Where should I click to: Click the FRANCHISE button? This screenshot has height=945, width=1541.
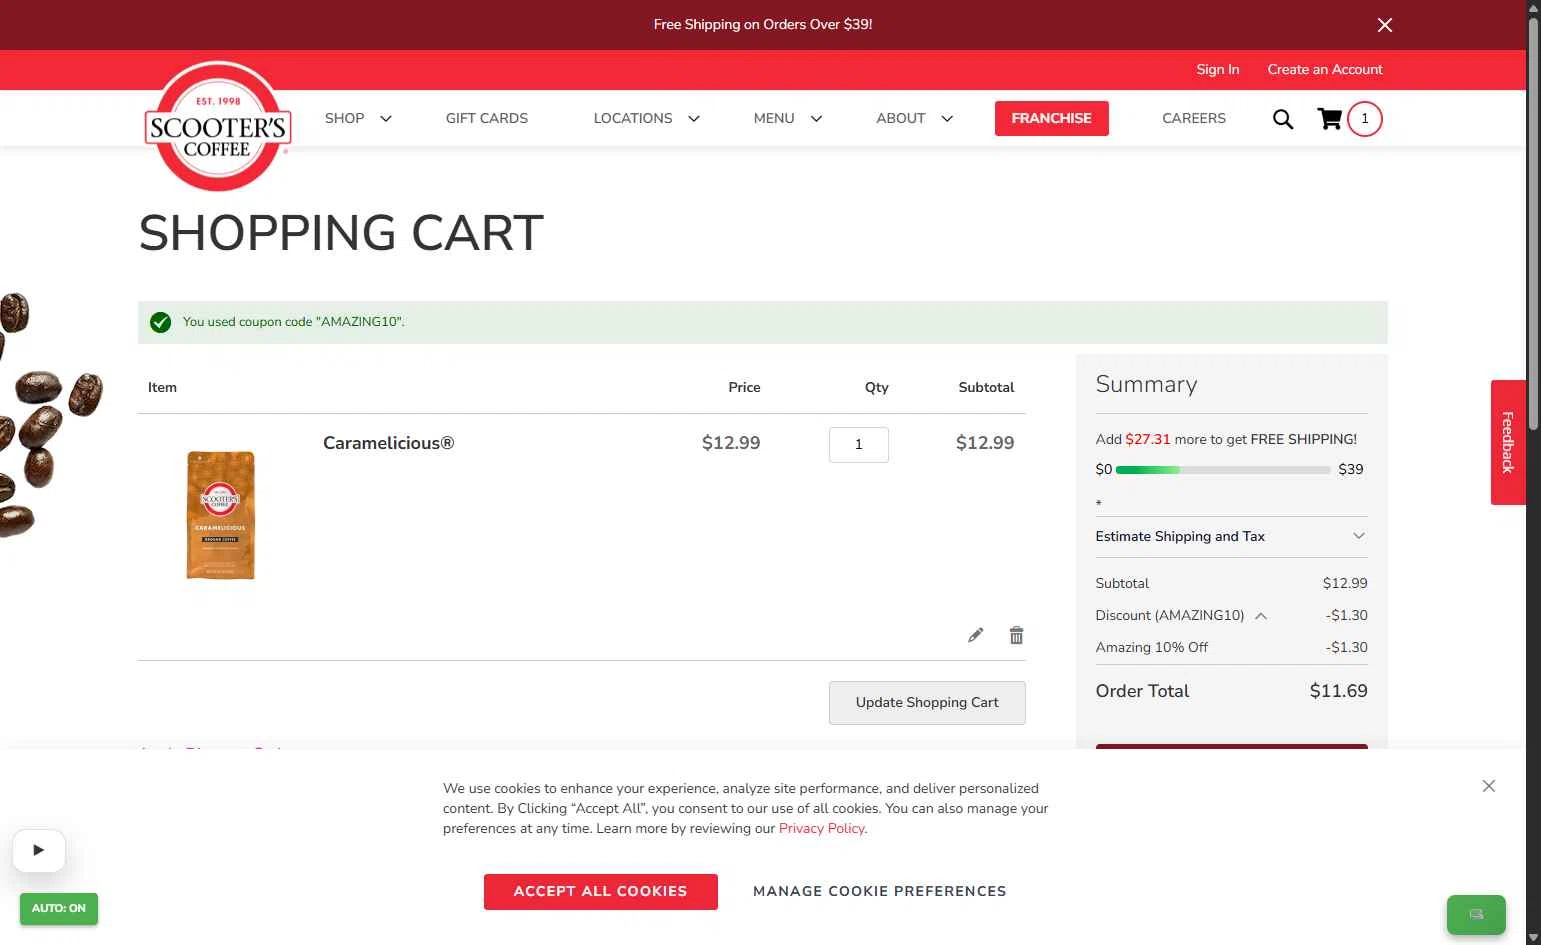point(1051,118)
